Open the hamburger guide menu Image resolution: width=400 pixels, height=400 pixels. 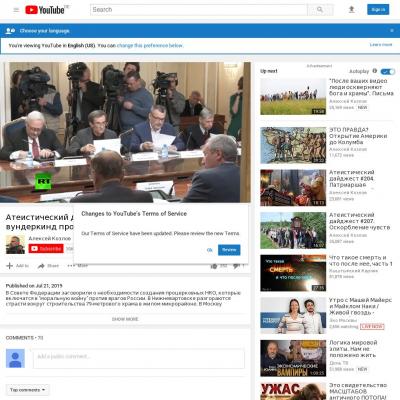coord(16,10)
